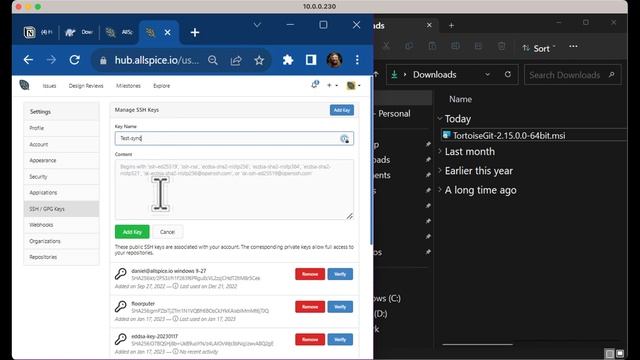Viewport: 640px width, 360px height.
Task: Close the active AllSpice browser tab
Action: [167, 32]
